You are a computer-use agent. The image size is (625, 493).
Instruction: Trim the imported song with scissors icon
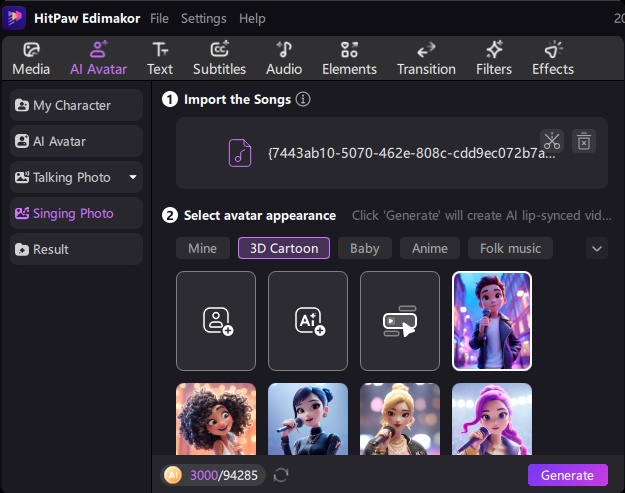[x=552, y=141]
